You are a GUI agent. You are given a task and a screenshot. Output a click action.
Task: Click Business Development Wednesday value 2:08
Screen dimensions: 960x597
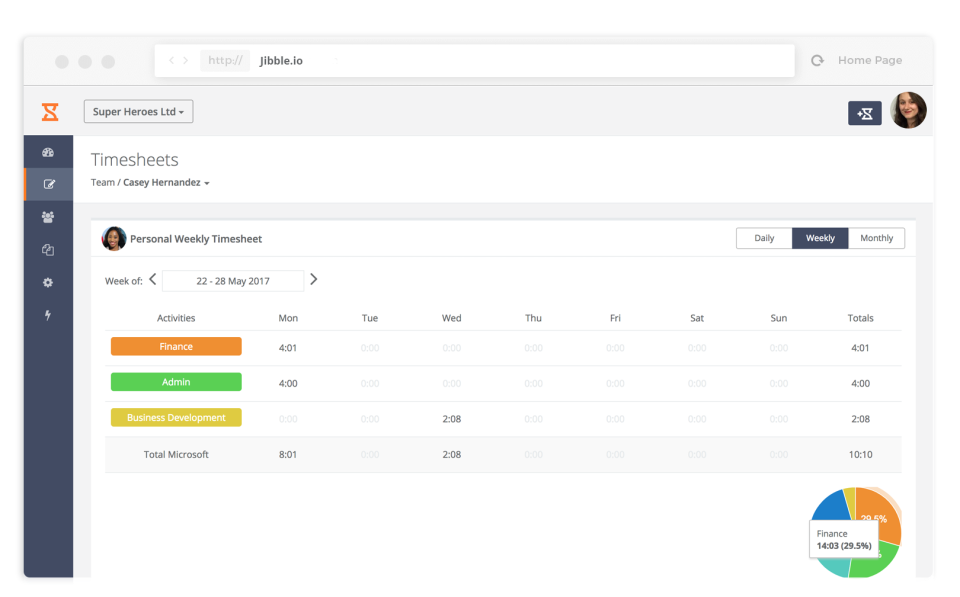pyautogui.click(x=451, y=419)
